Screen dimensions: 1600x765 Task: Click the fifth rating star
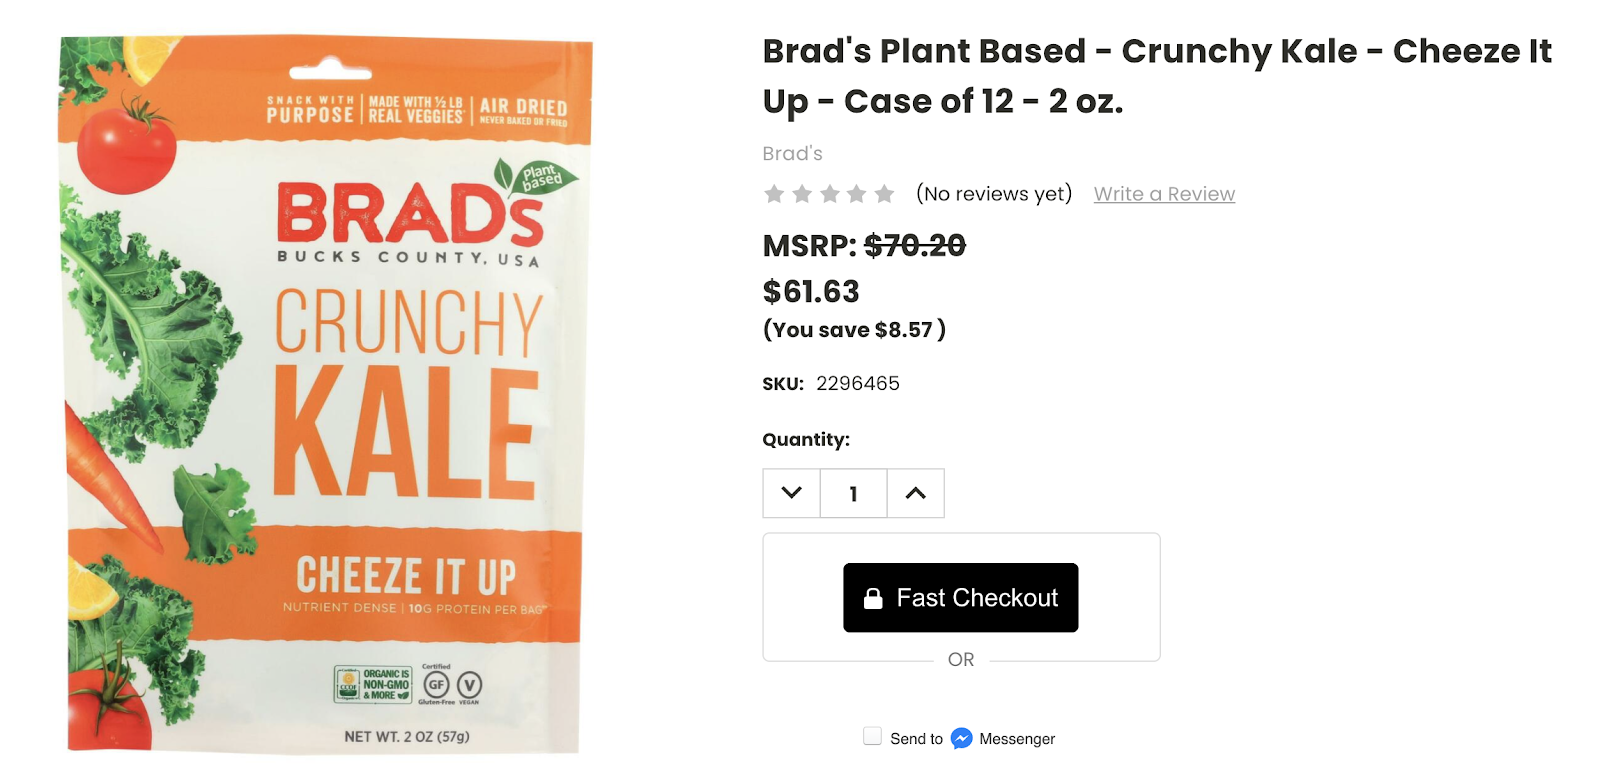(x=884, y=194)
